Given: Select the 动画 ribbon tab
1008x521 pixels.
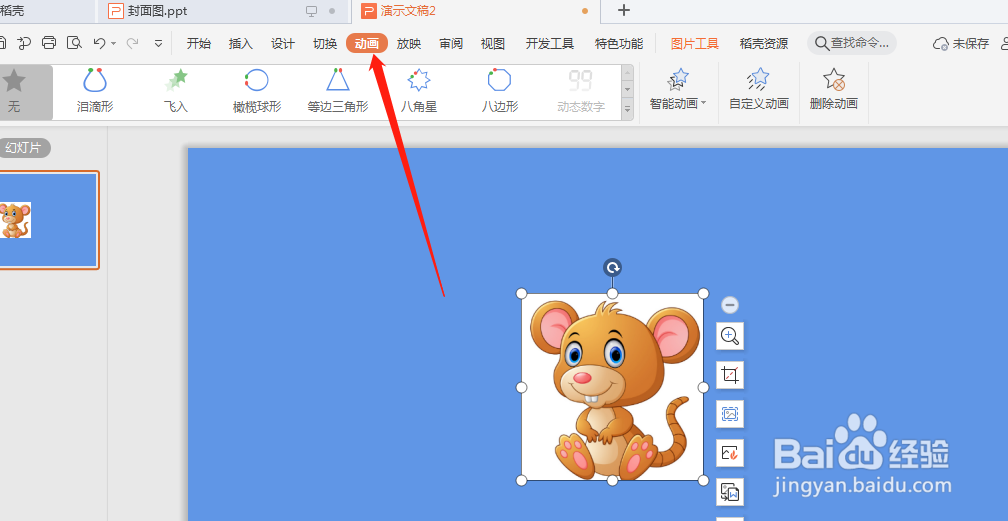Looking at the screenshot, I should tap(367, 44).
